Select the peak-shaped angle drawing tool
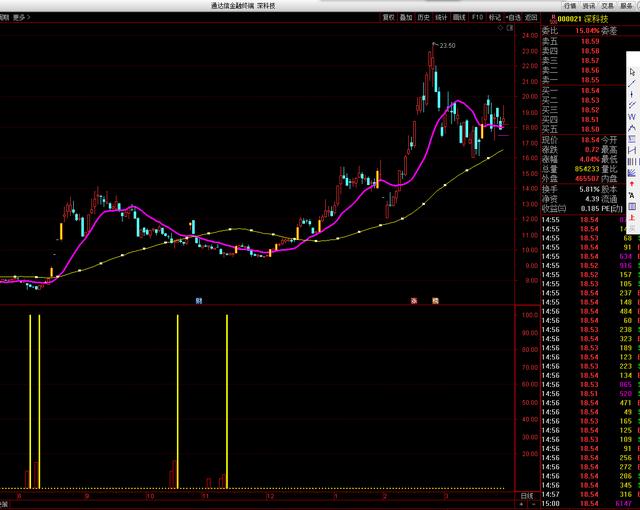The width and height of the screenshot is (640, 510). click(x=632, y=128)
